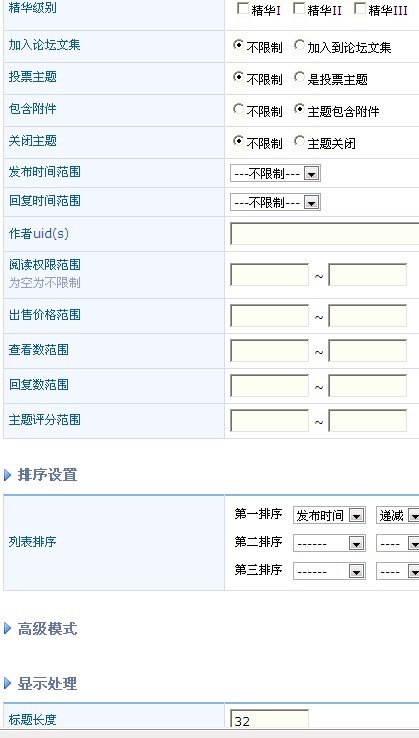Select 主题关闭 radio option
Image resolution: width=419 pixels, height=738 pixels.
(x=299, y=141)
